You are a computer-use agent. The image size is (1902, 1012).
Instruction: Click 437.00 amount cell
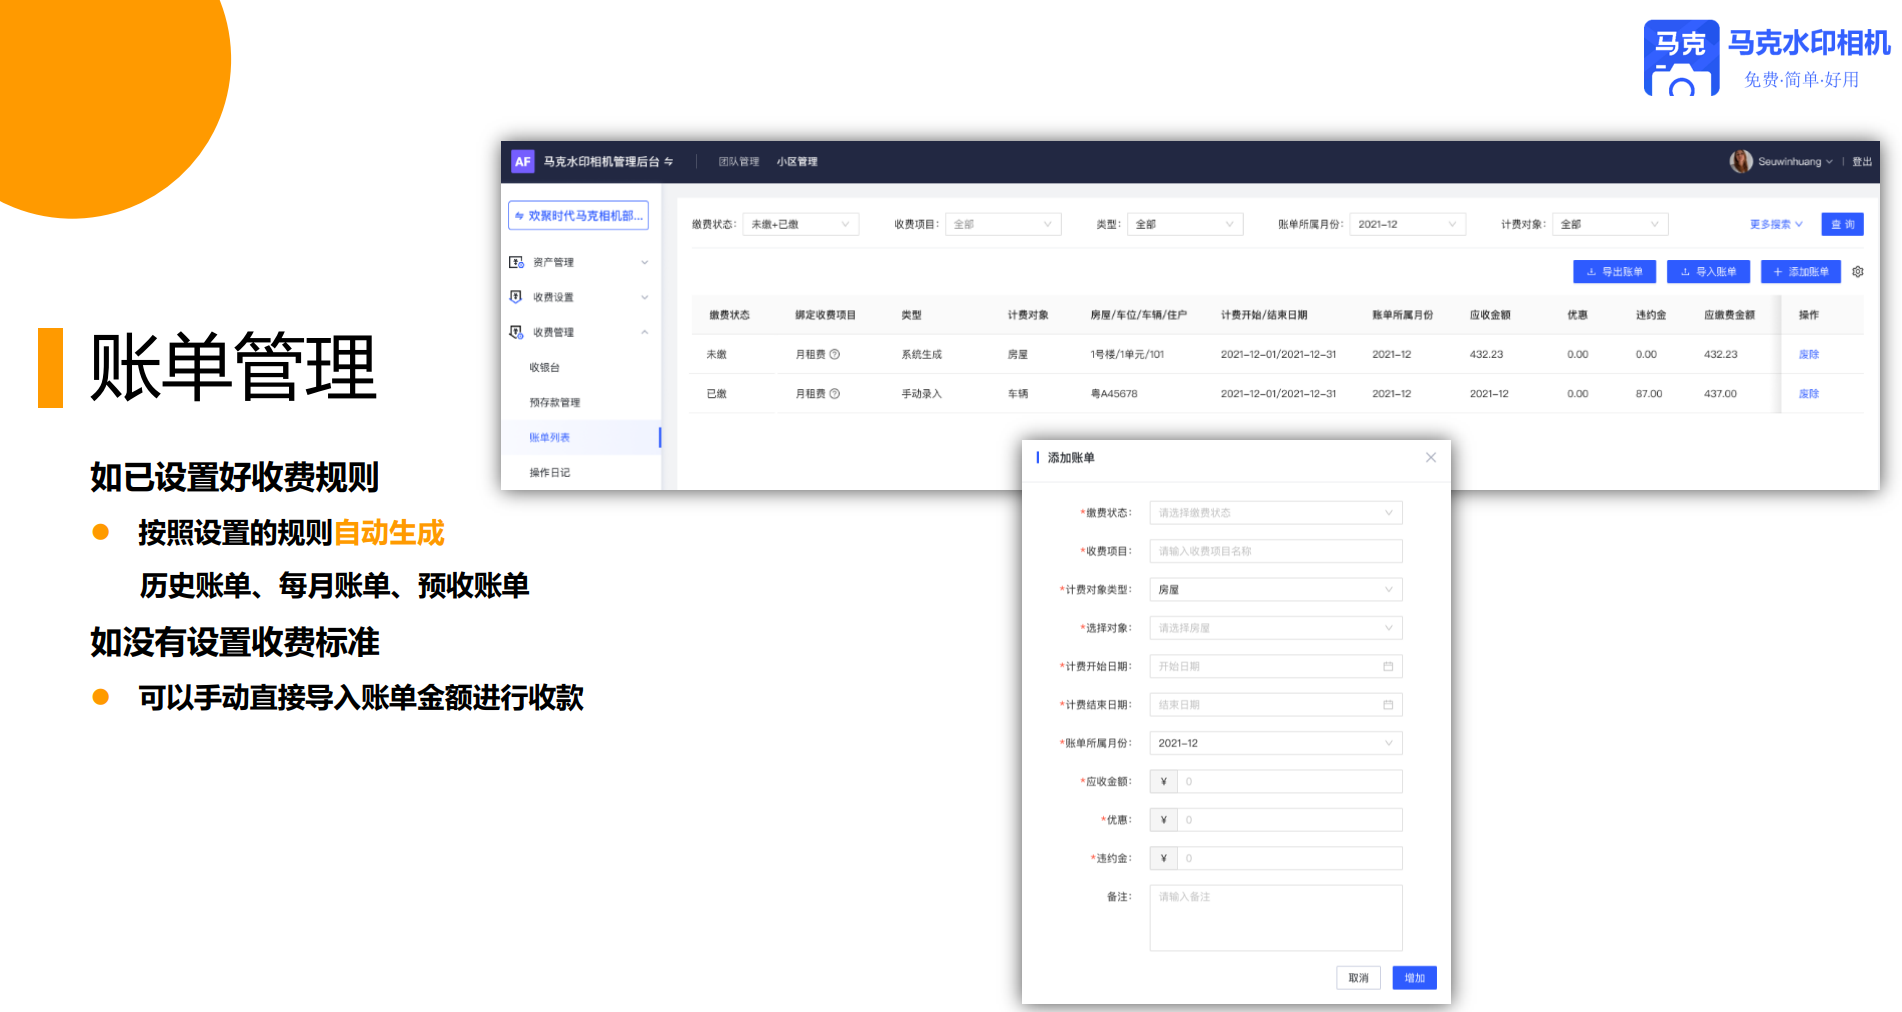point(1720,393)
